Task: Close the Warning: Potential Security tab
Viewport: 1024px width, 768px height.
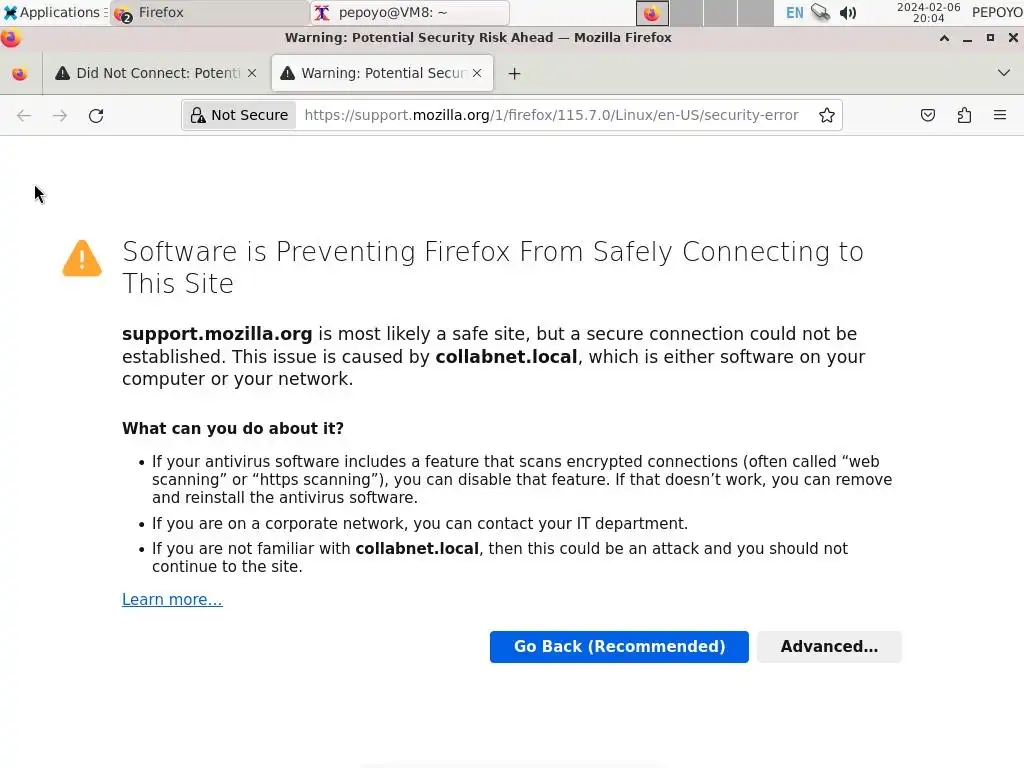Action: 477,73
